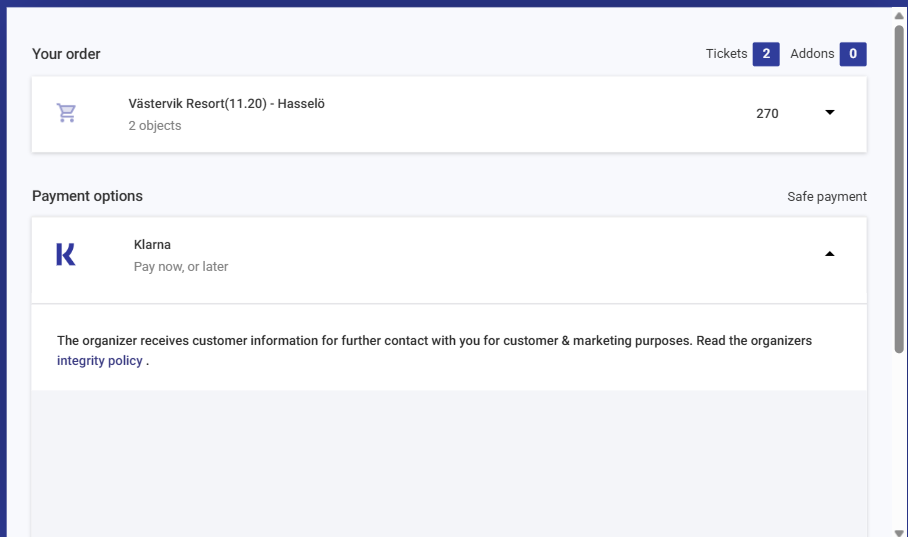Click the shopping cart icon

coord(67,112)
